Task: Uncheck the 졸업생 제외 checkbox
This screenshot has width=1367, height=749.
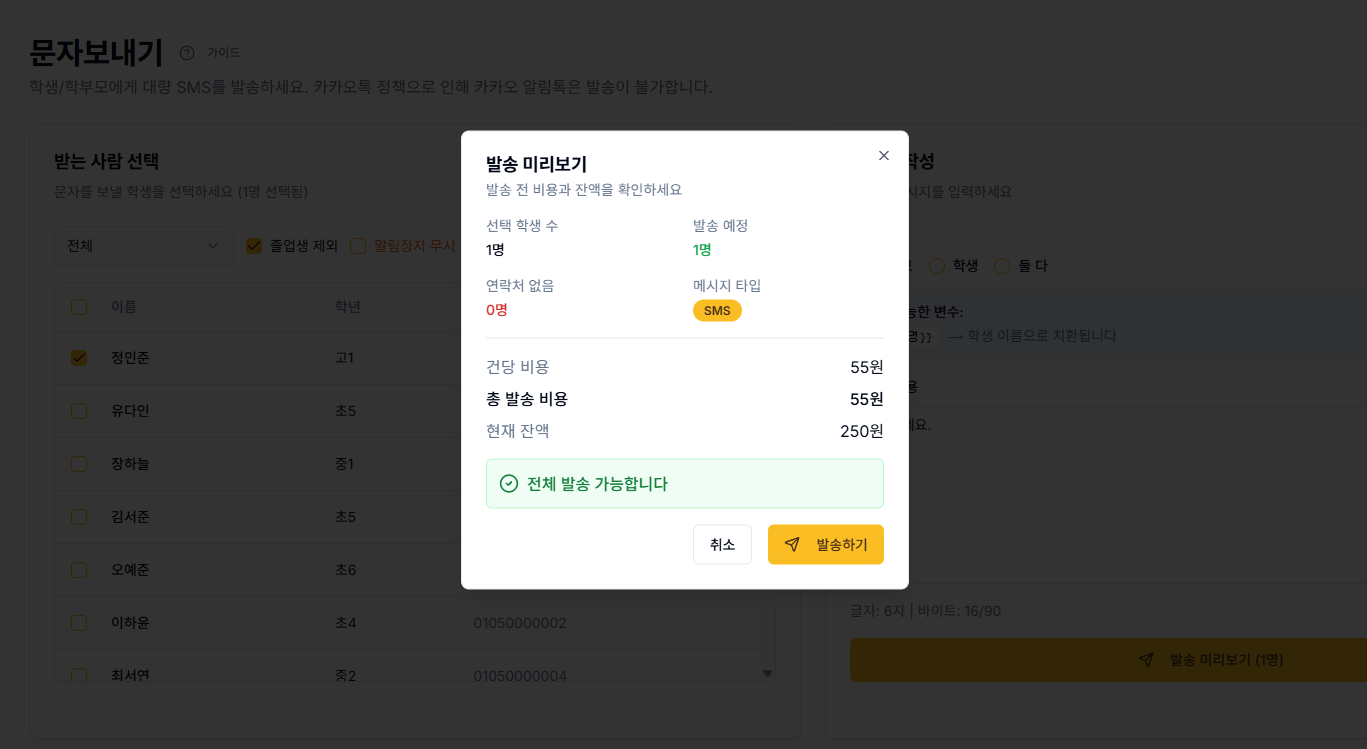Action: (x=254, y=245)
